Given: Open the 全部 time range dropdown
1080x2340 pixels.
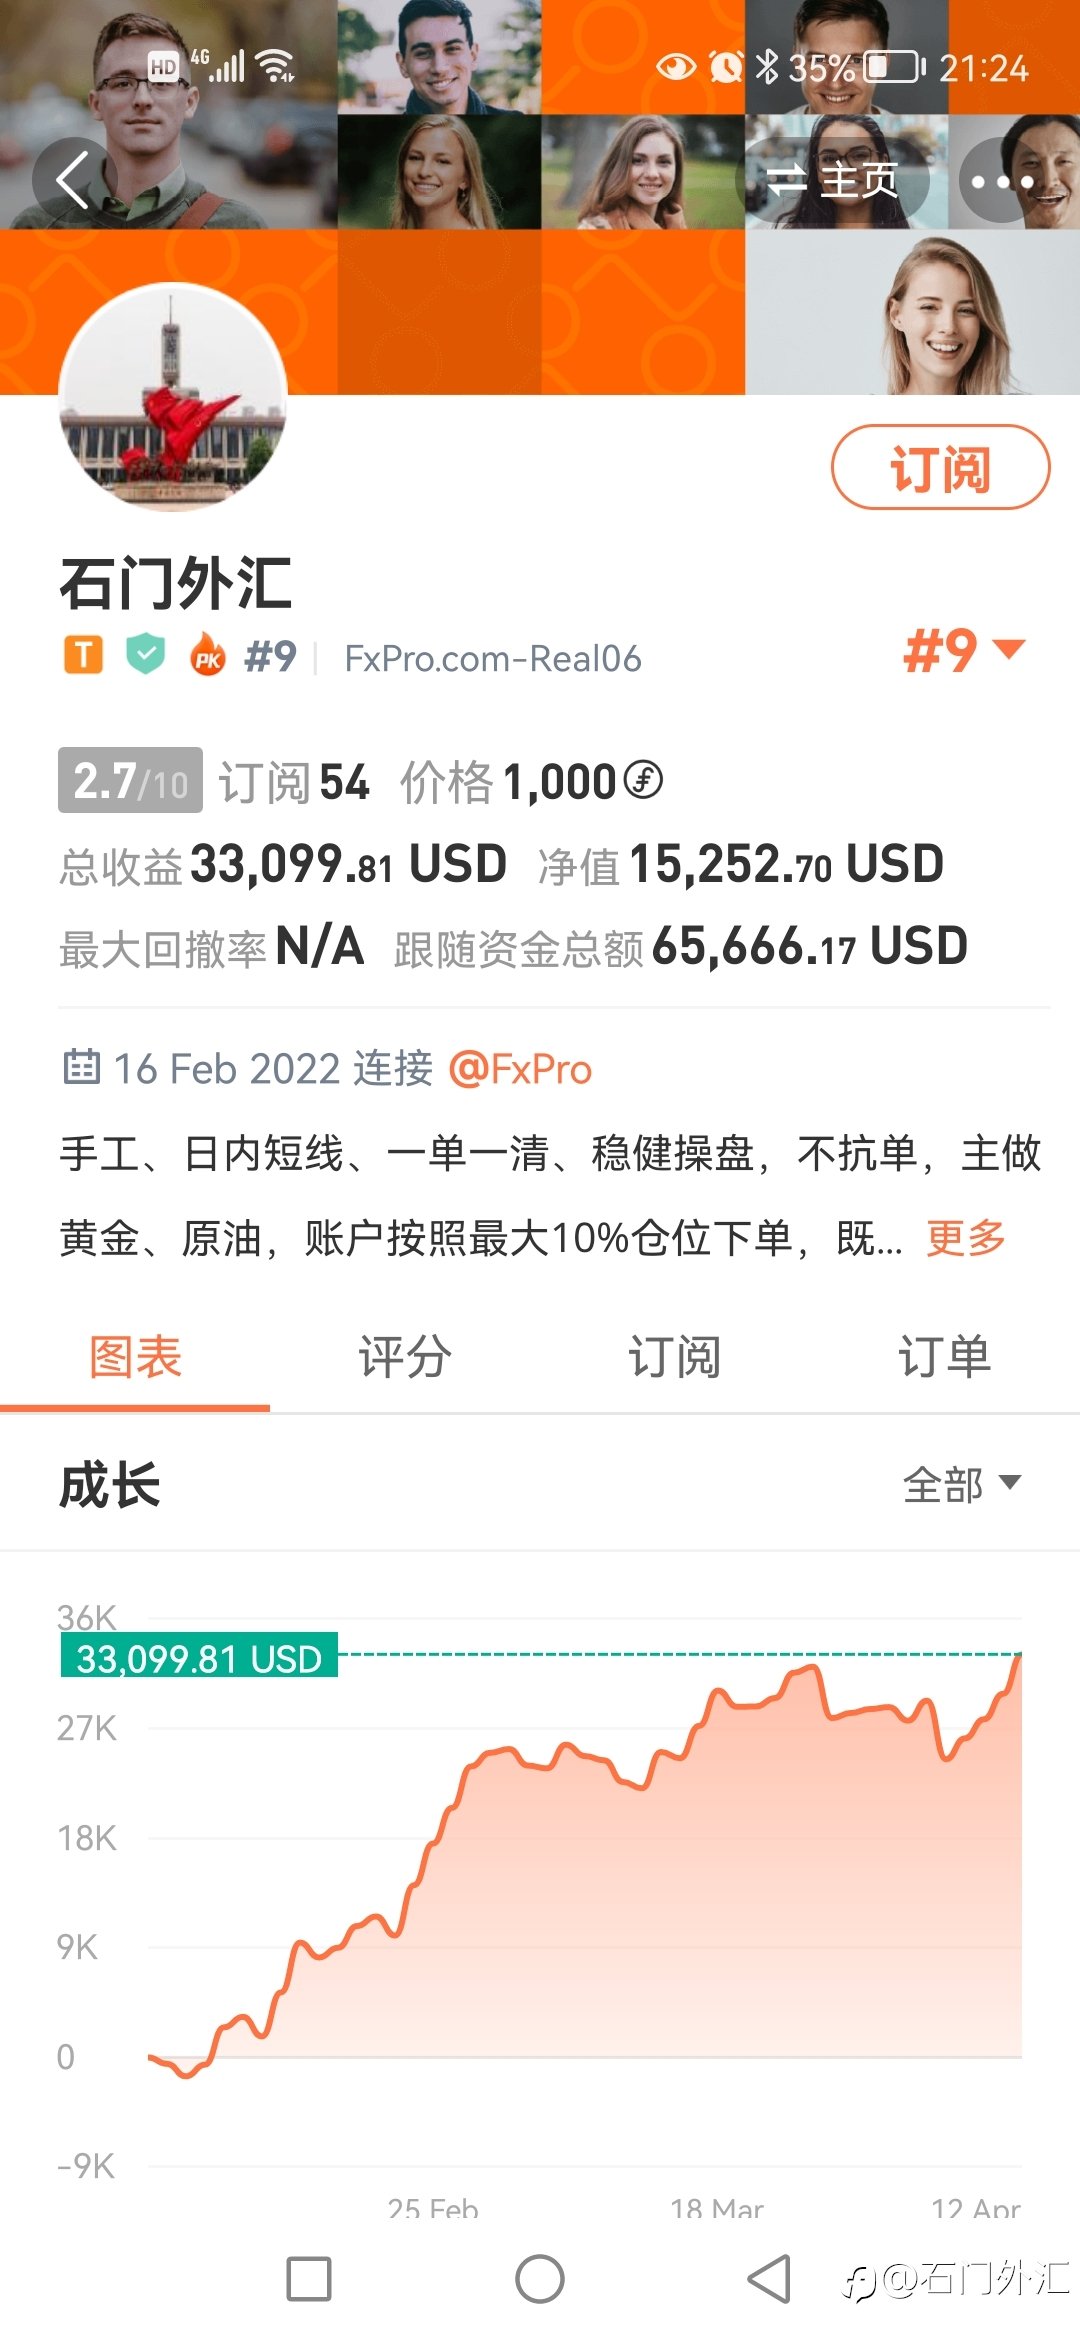Looking at the screenshot, I should tap(962, 1484).
